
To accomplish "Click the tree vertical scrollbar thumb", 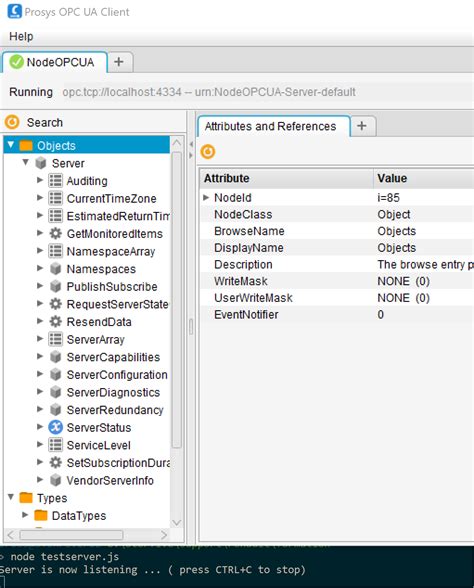I will pyautogui.click(x=177, y=299).
